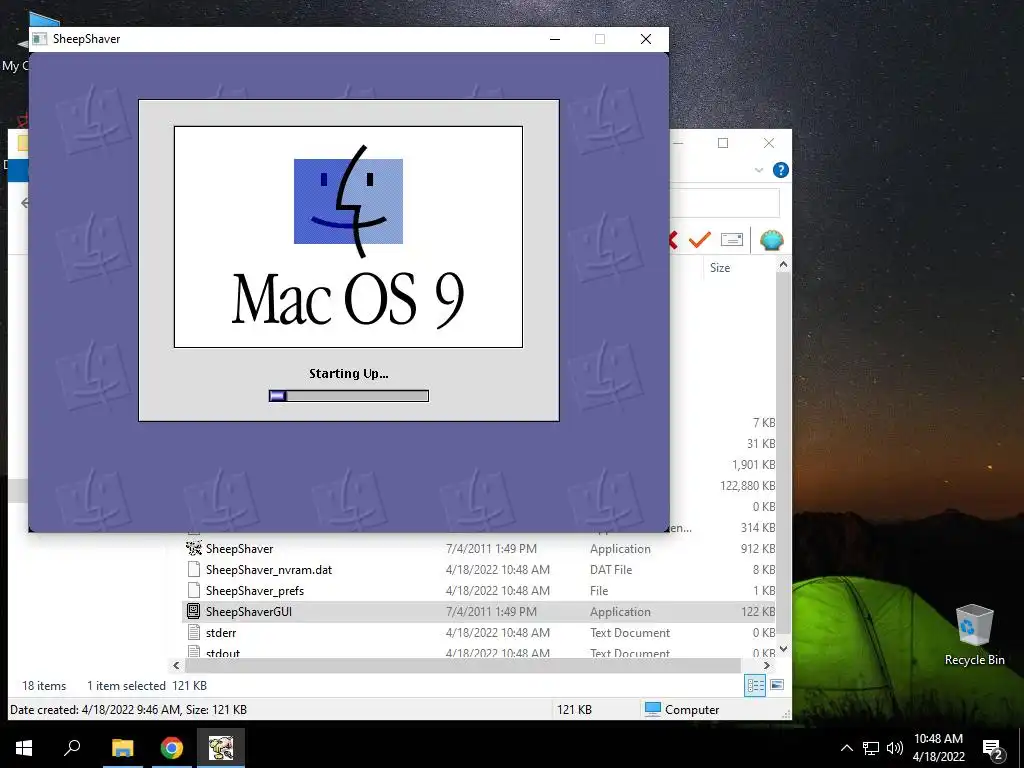Switch to Details view using bottom-right icon
The height and width of the screenshot is (768, 1024).
click(x=755, y=685)
